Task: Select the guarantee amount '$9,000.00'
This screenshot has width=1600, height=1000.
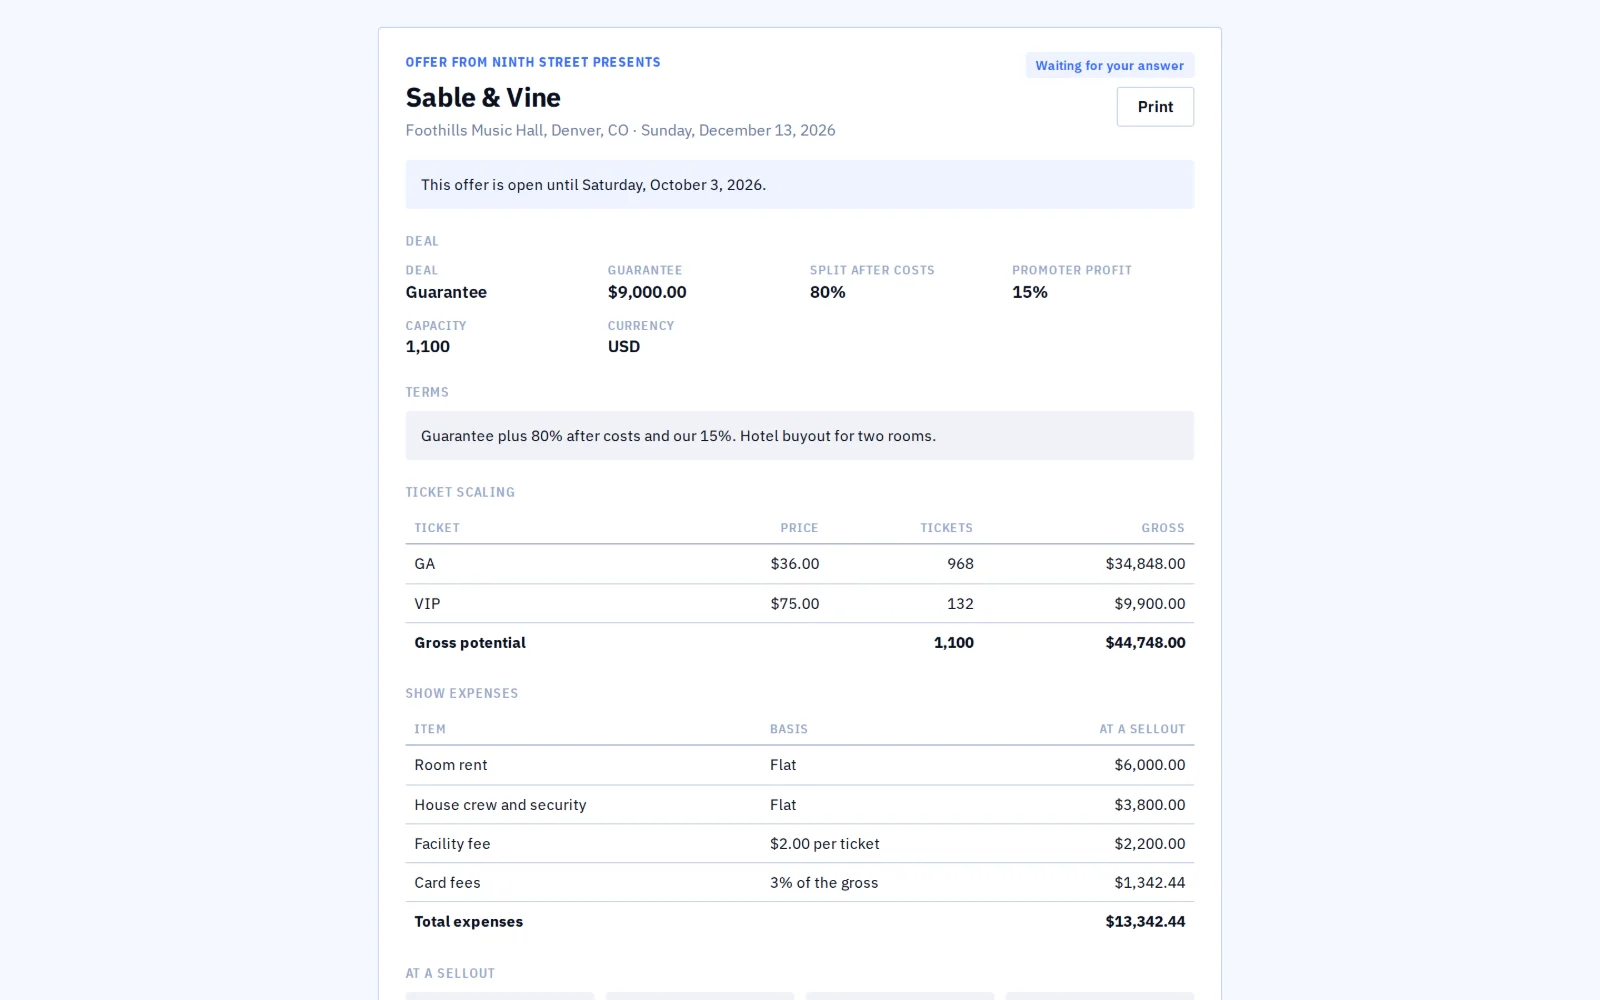Action: pyautogui.click(x=647, y=292)
